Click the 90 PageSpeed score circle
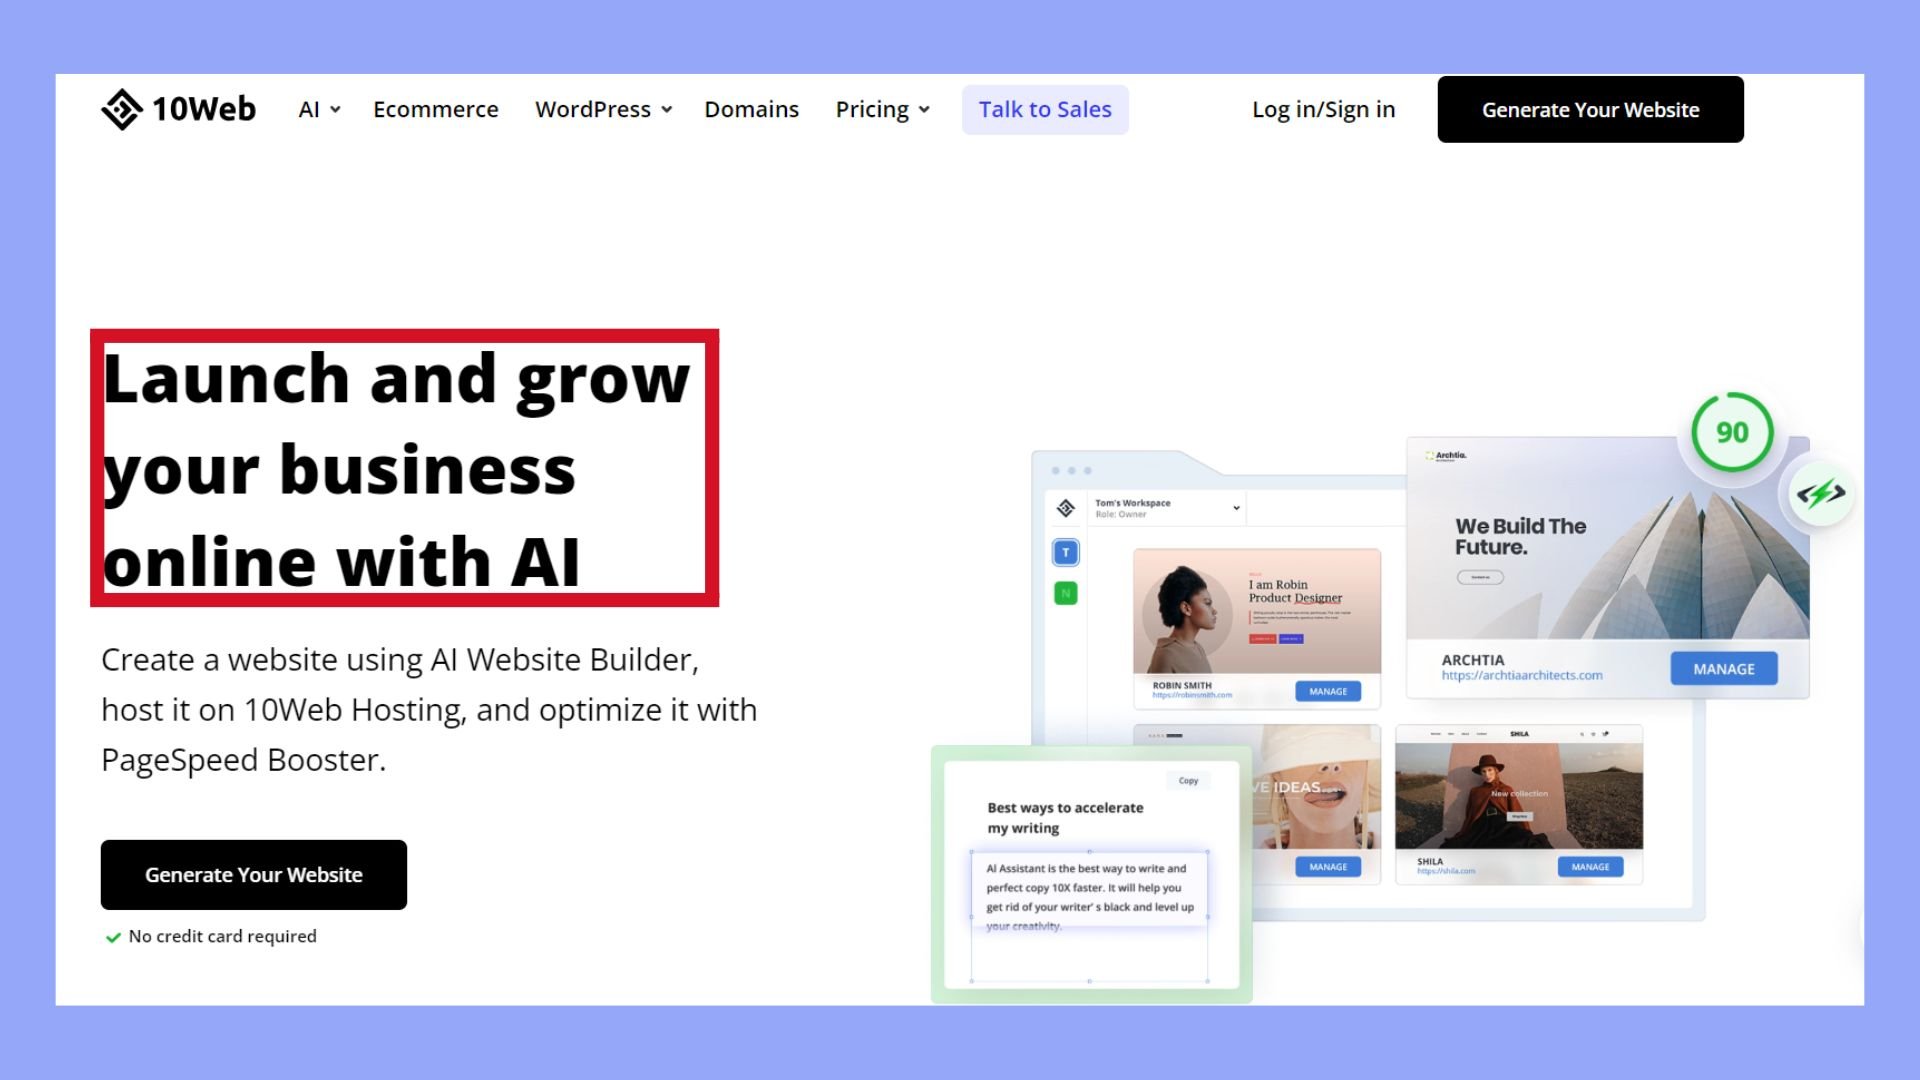Image resolution: width=1920 pixels, height=1080 pixels. [x=1732, y=432]
